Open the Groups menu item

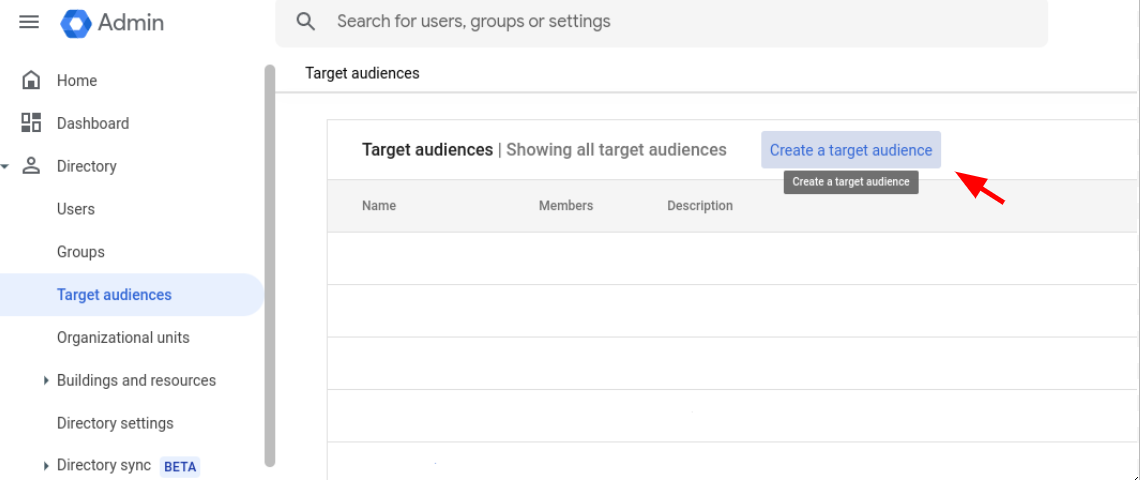click(81, 252)
